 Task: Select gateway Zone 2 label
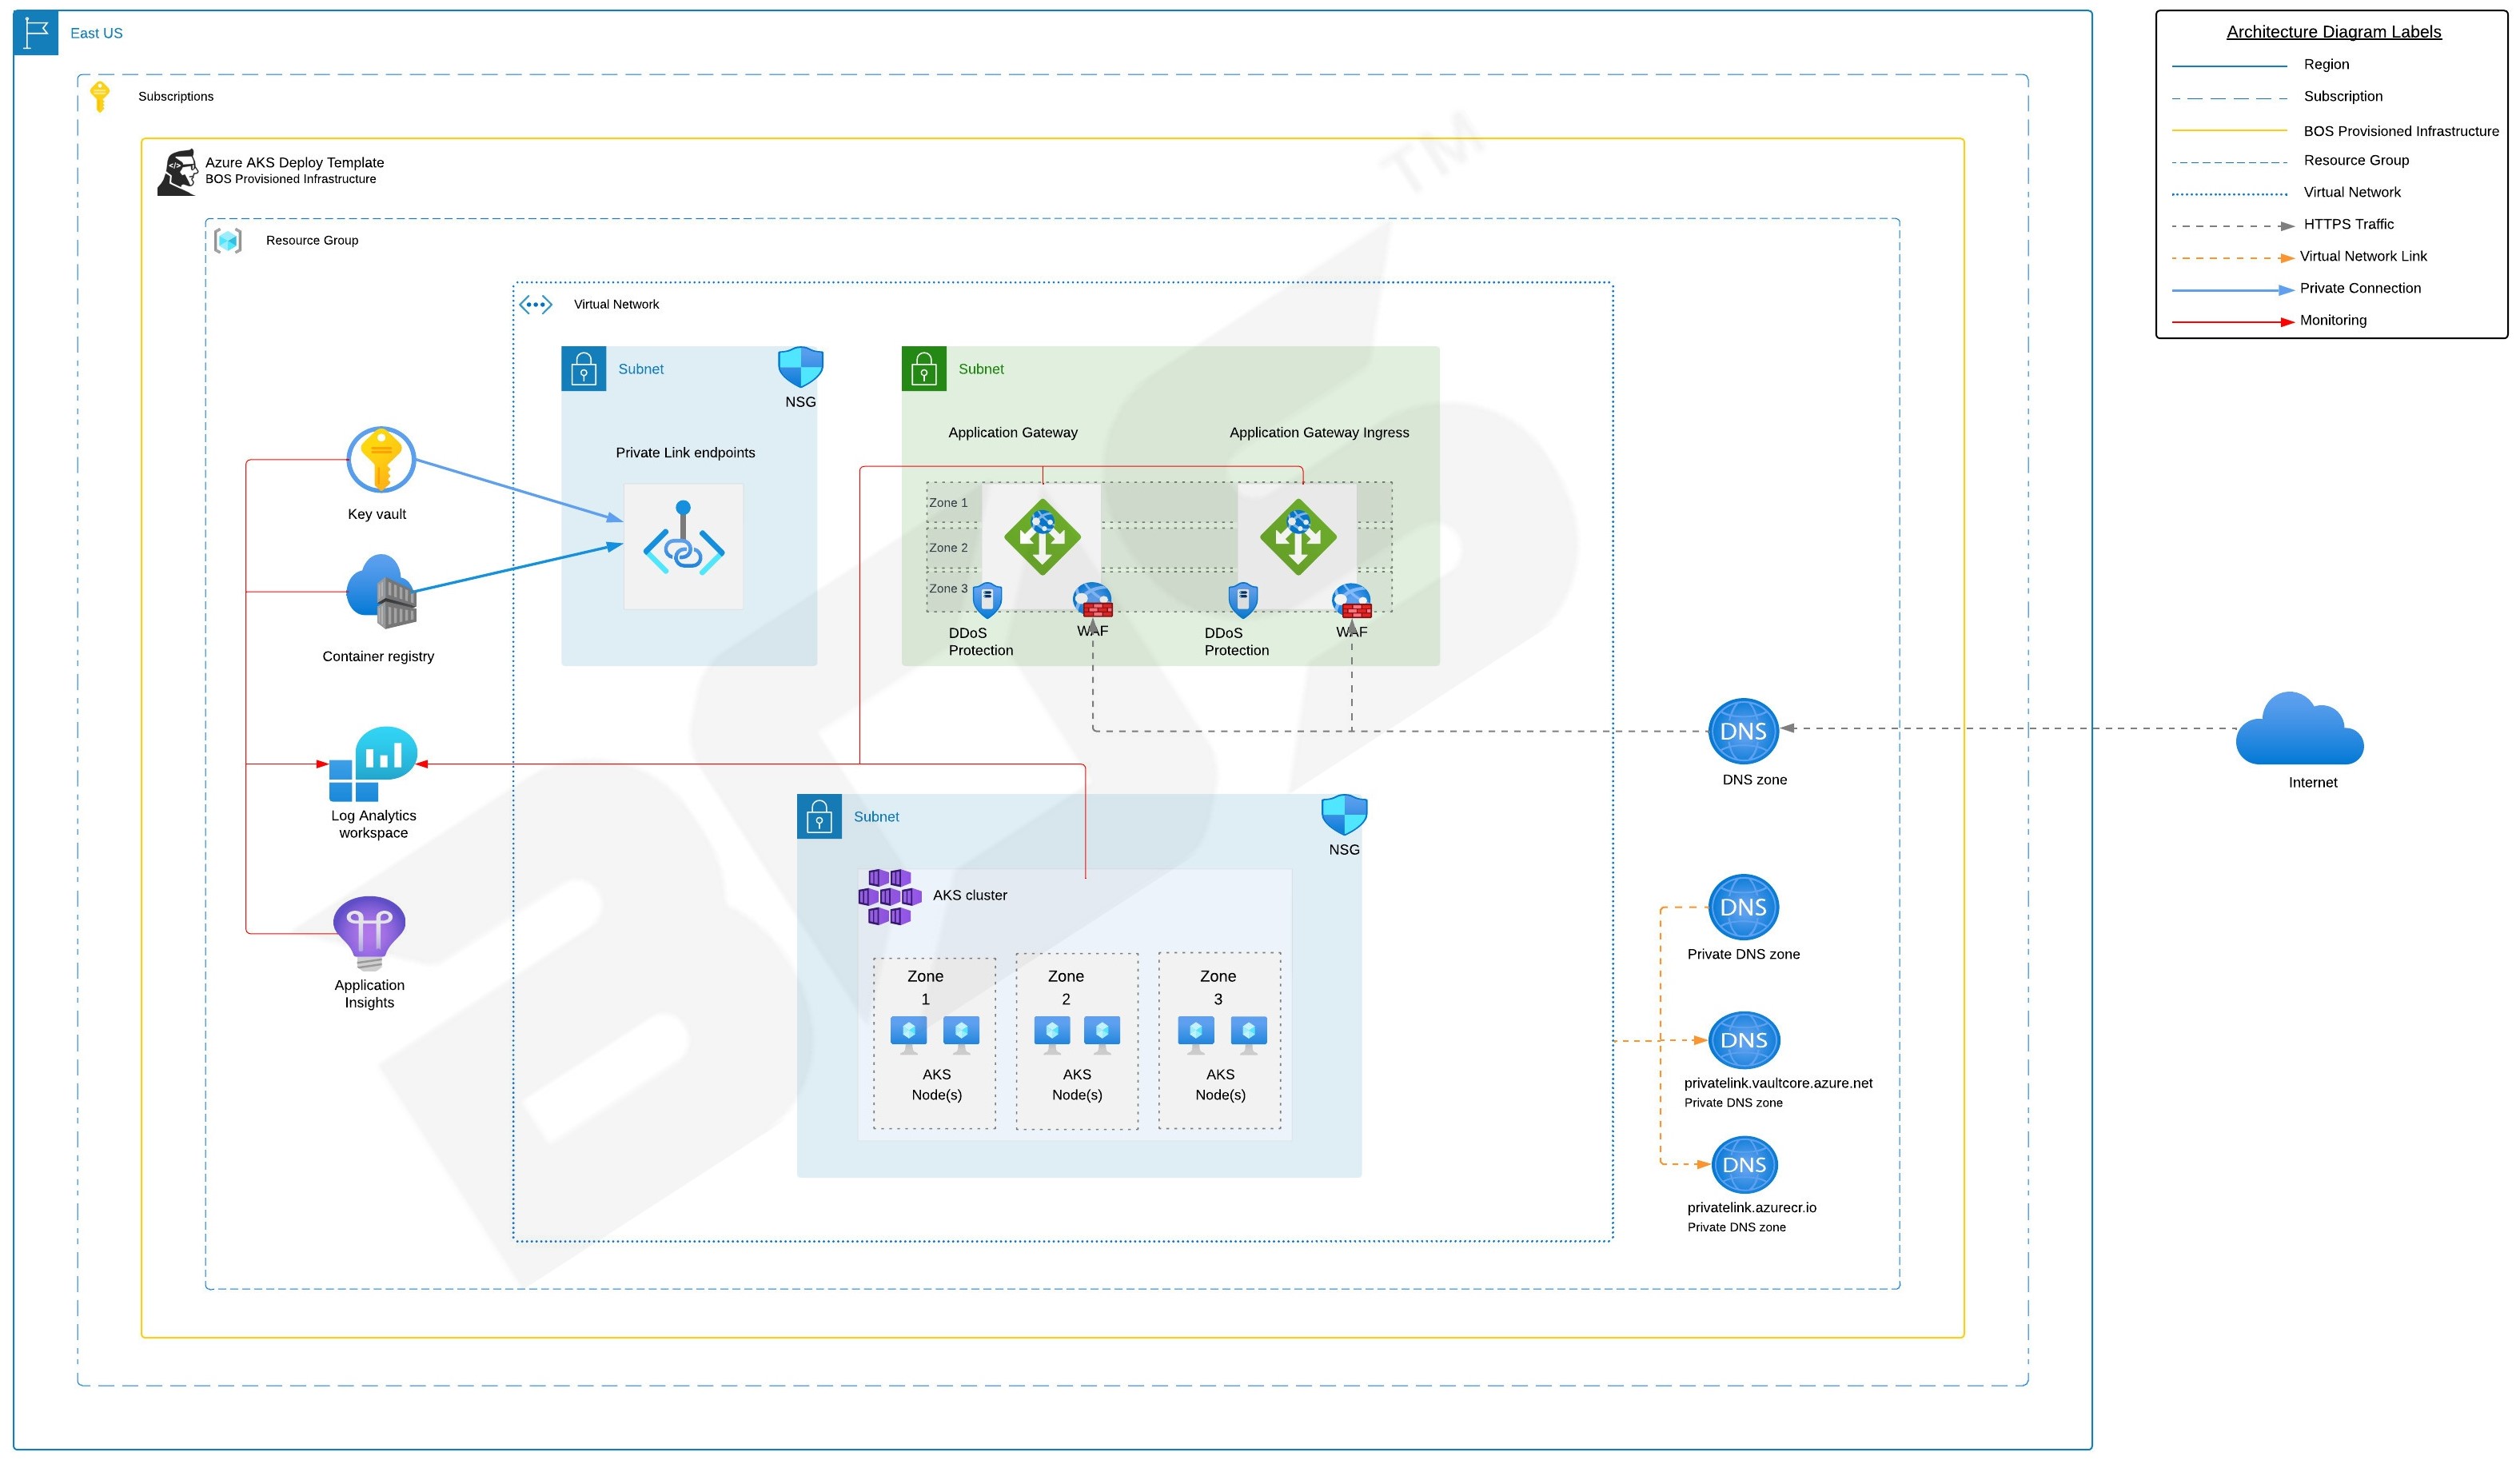click(948, 548)
